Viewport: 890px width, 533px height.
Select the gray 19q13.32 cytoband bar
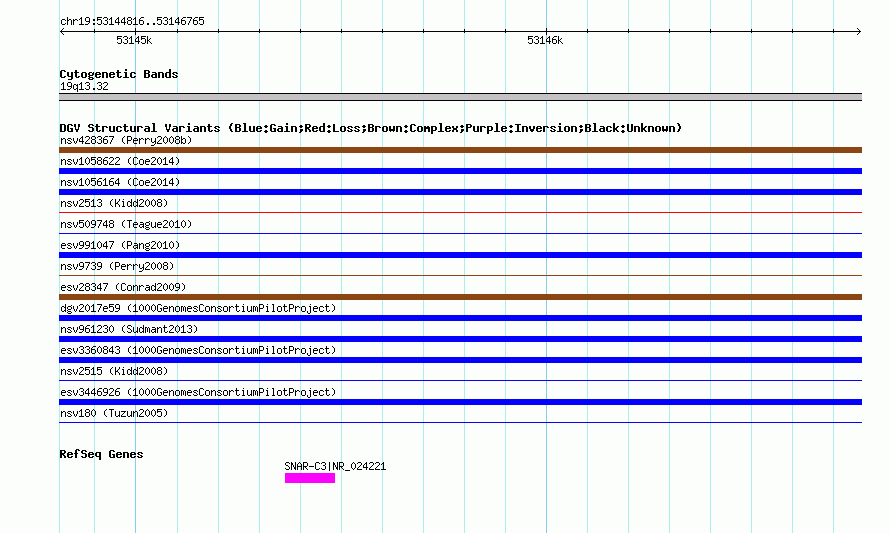pos(460,97)
